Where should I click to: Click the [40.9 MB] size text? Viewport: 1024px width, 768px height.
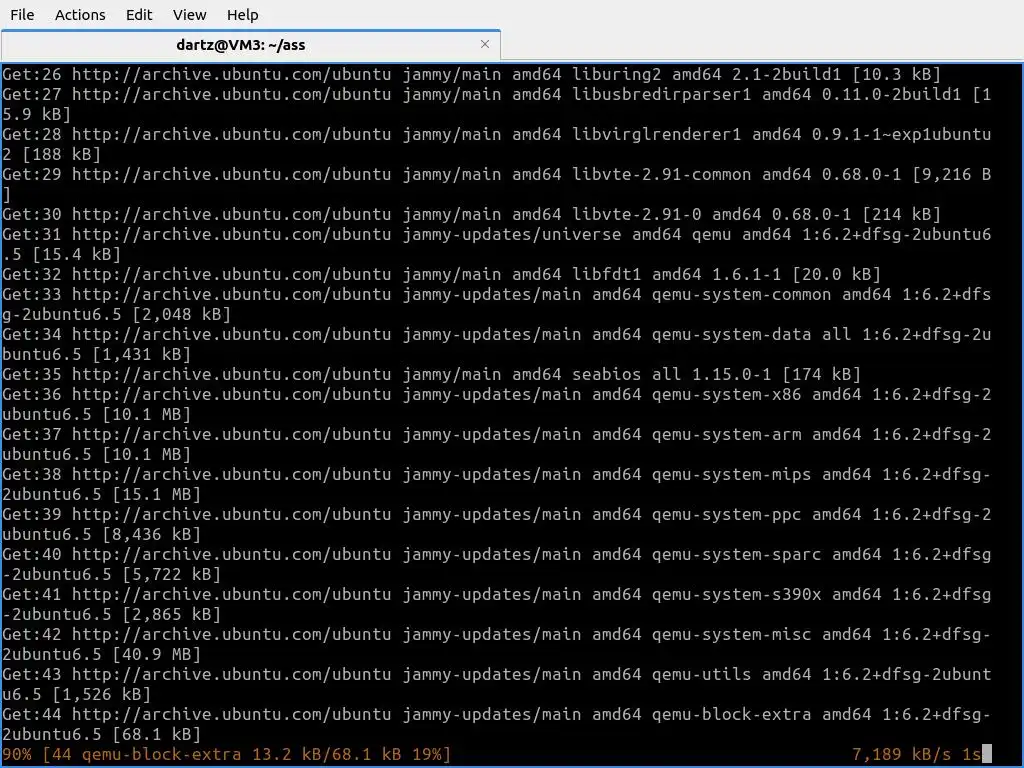coord(156,654)
